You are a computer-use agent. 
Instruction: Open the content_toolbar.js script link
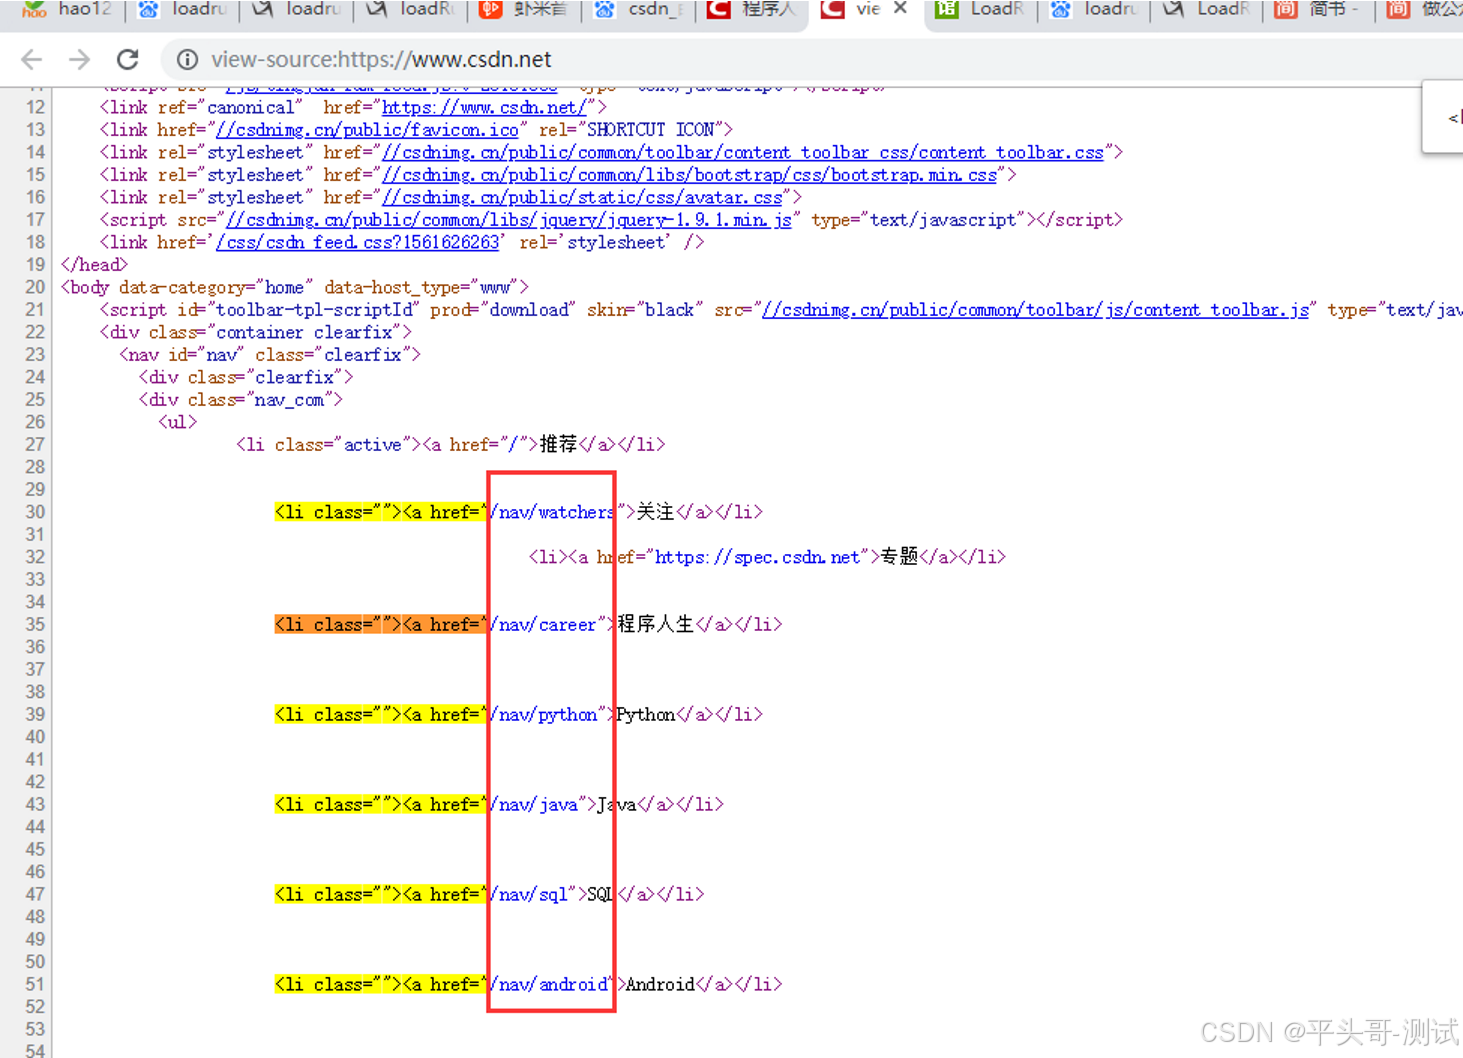pos(1035,310)
